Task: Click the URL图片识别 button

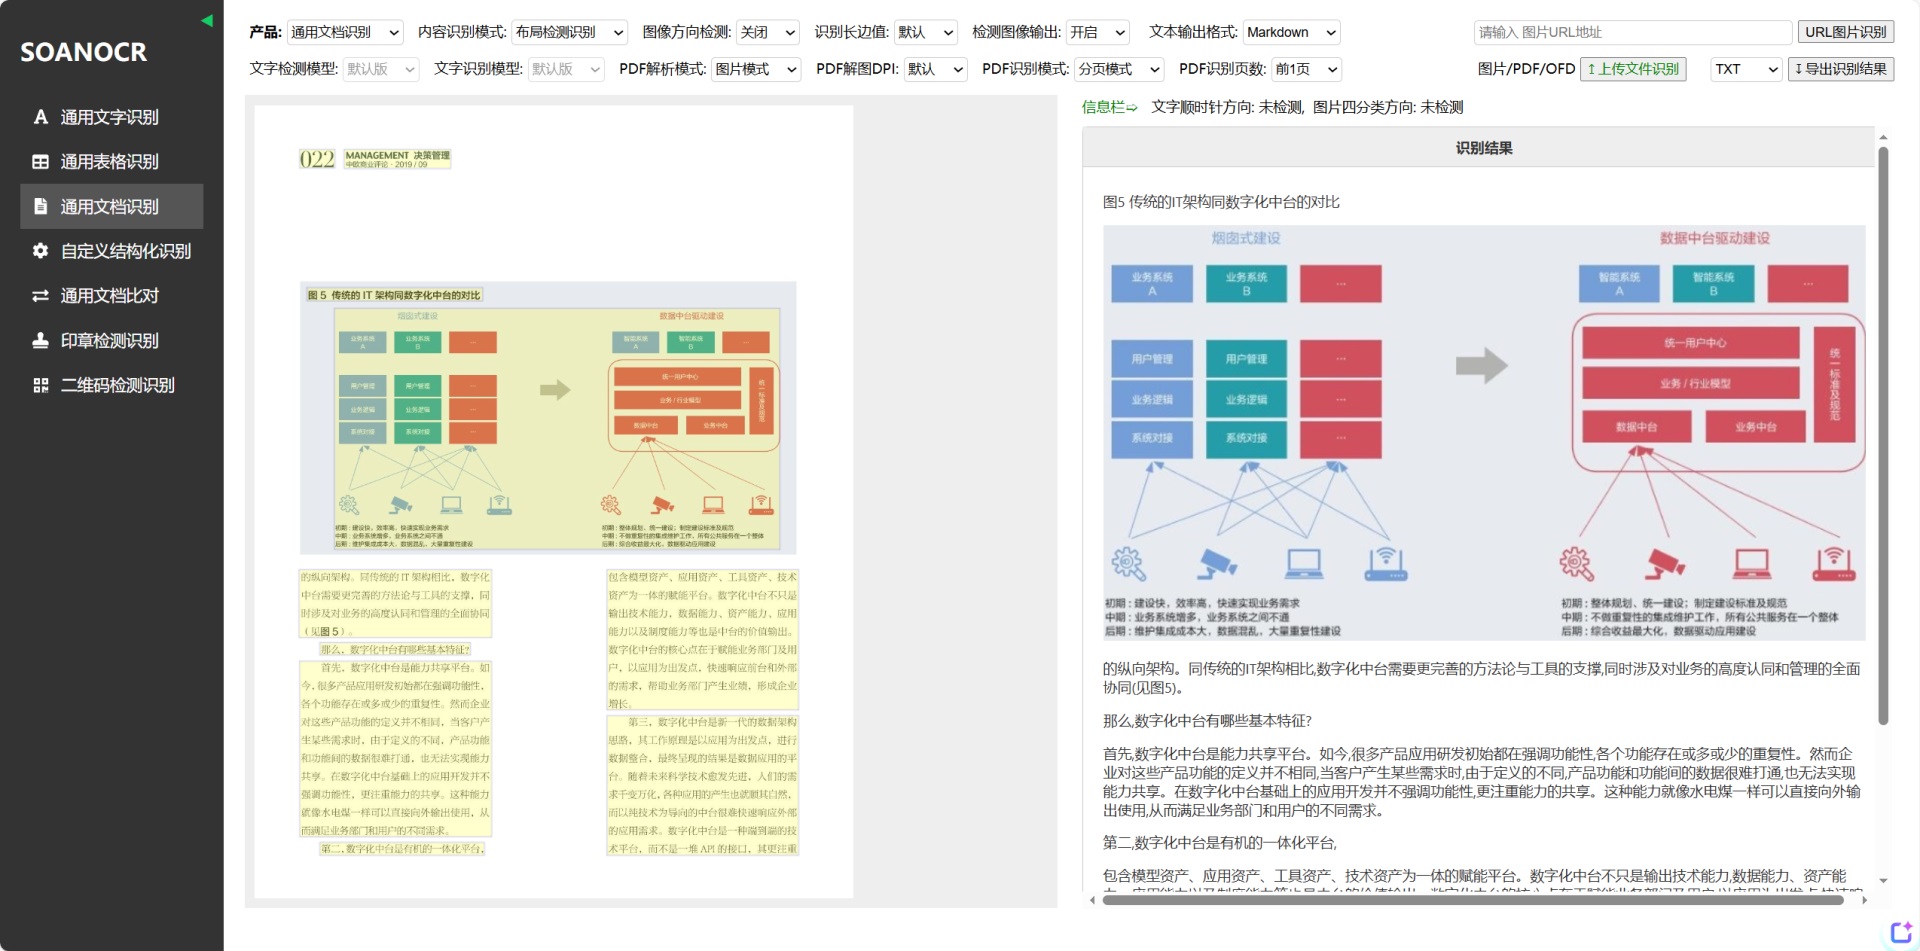Action: [x=1845, y=32]
